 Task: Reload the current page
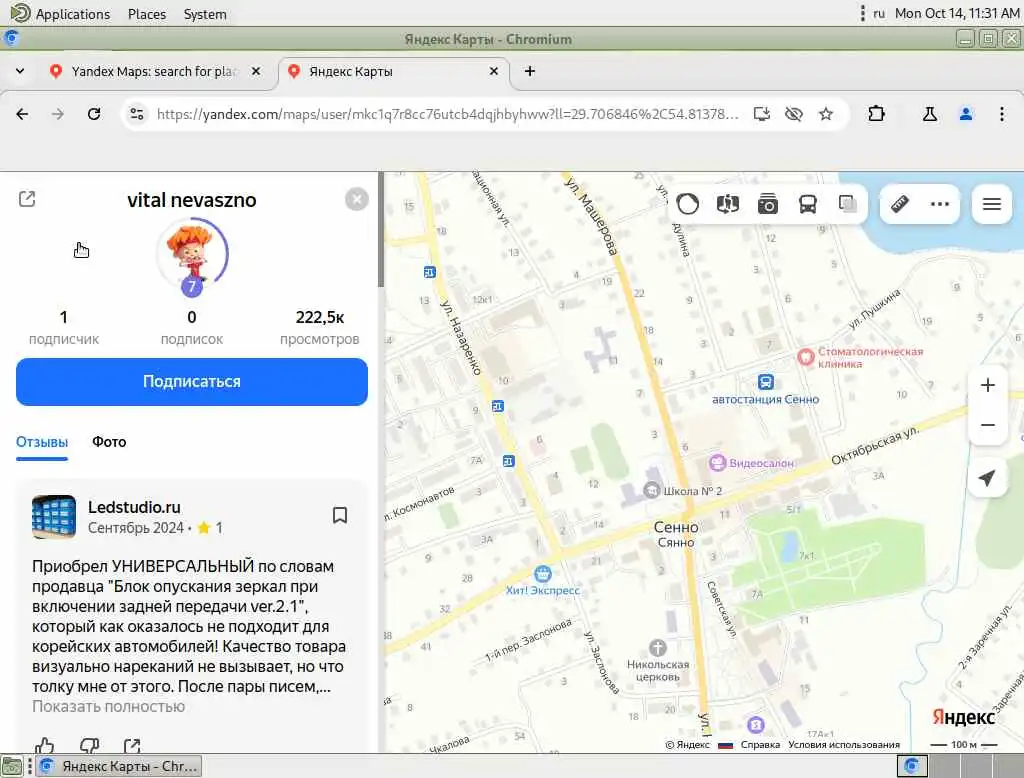pos(94,114)
